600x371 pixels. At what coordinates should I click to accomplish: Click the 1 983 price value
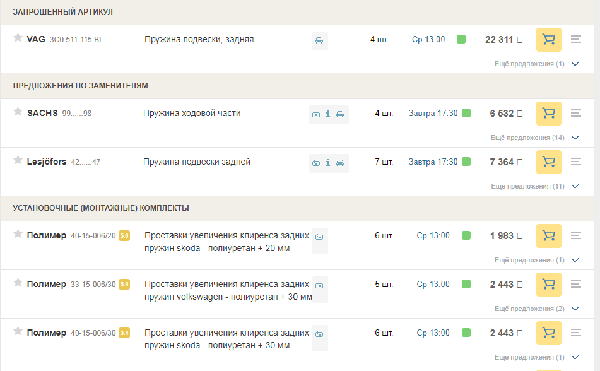[506, 236]
